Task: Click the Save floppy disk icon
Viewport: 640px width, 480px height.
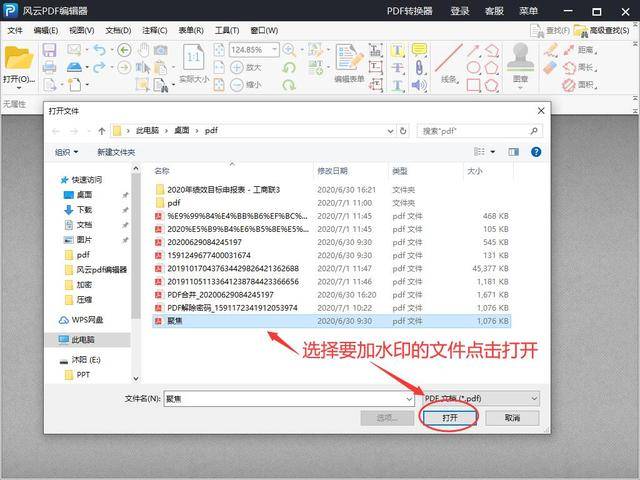Action: (x=49, y=50)
